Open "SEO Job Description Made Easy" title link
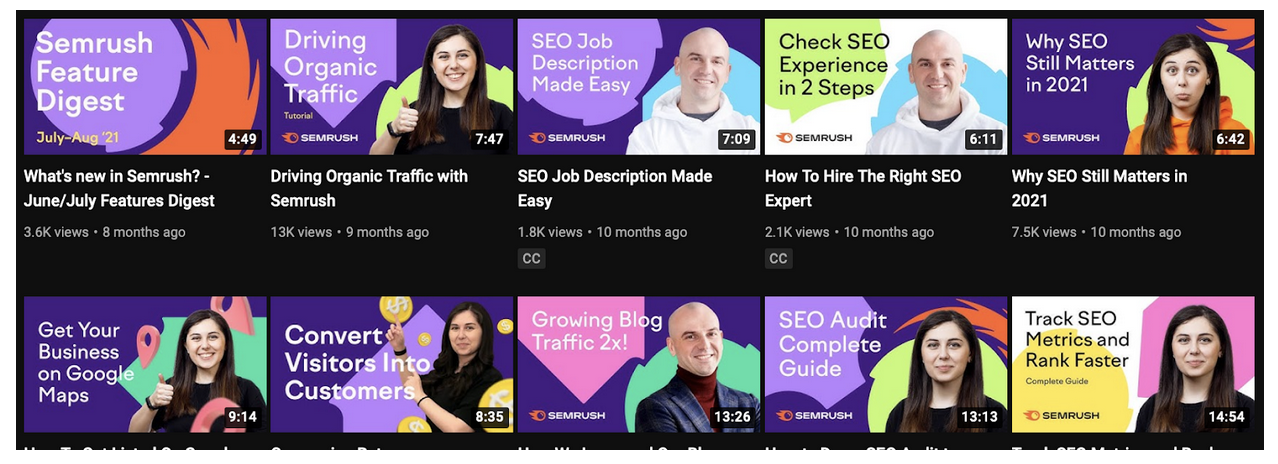The height and width of the screenshot is (464, 1278). (615, 188)
